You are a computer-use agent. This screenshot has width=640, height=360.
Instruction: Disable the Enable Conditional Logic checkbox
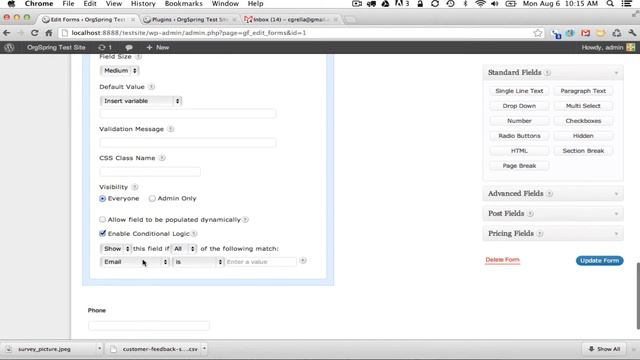tap(102, 233)
